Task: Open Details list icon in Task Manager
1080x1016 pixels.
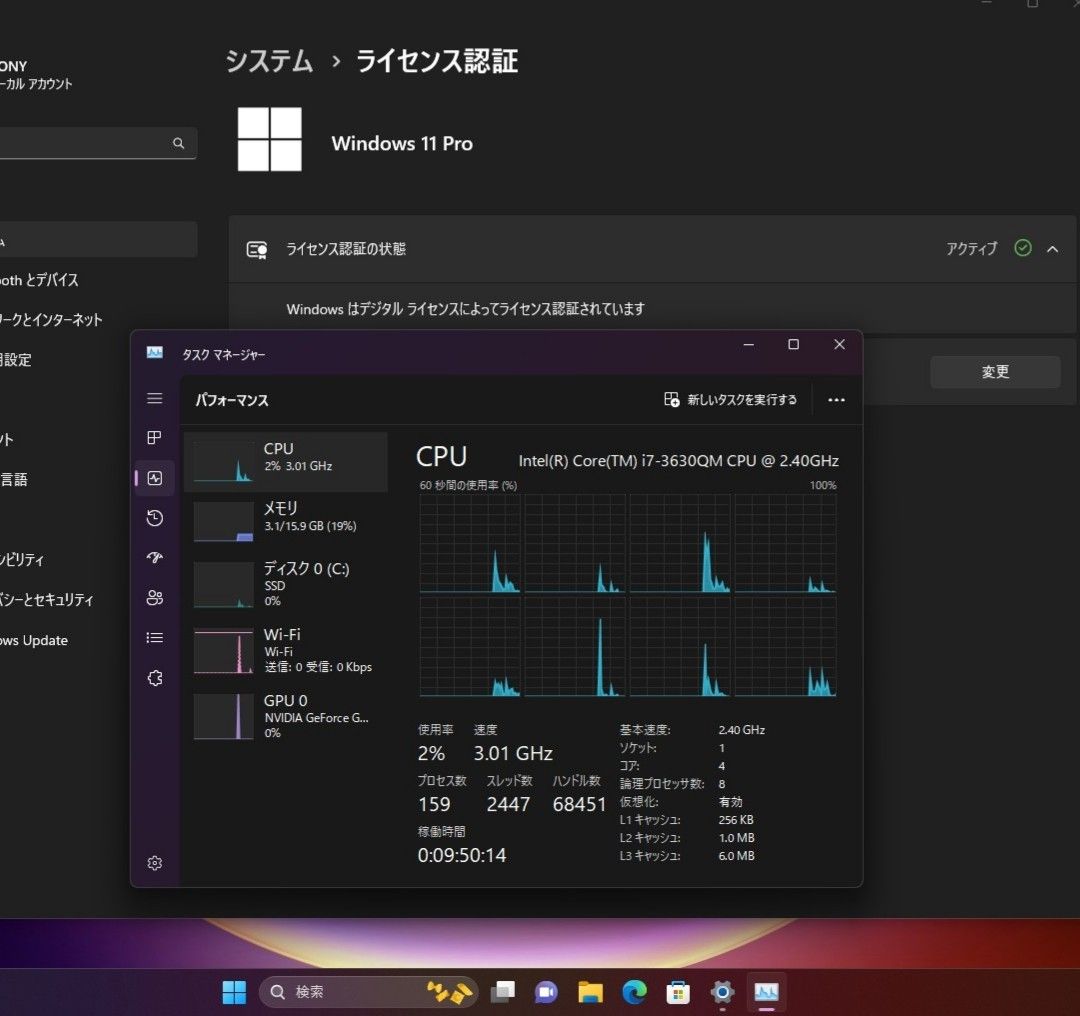Action: (155, 638)
